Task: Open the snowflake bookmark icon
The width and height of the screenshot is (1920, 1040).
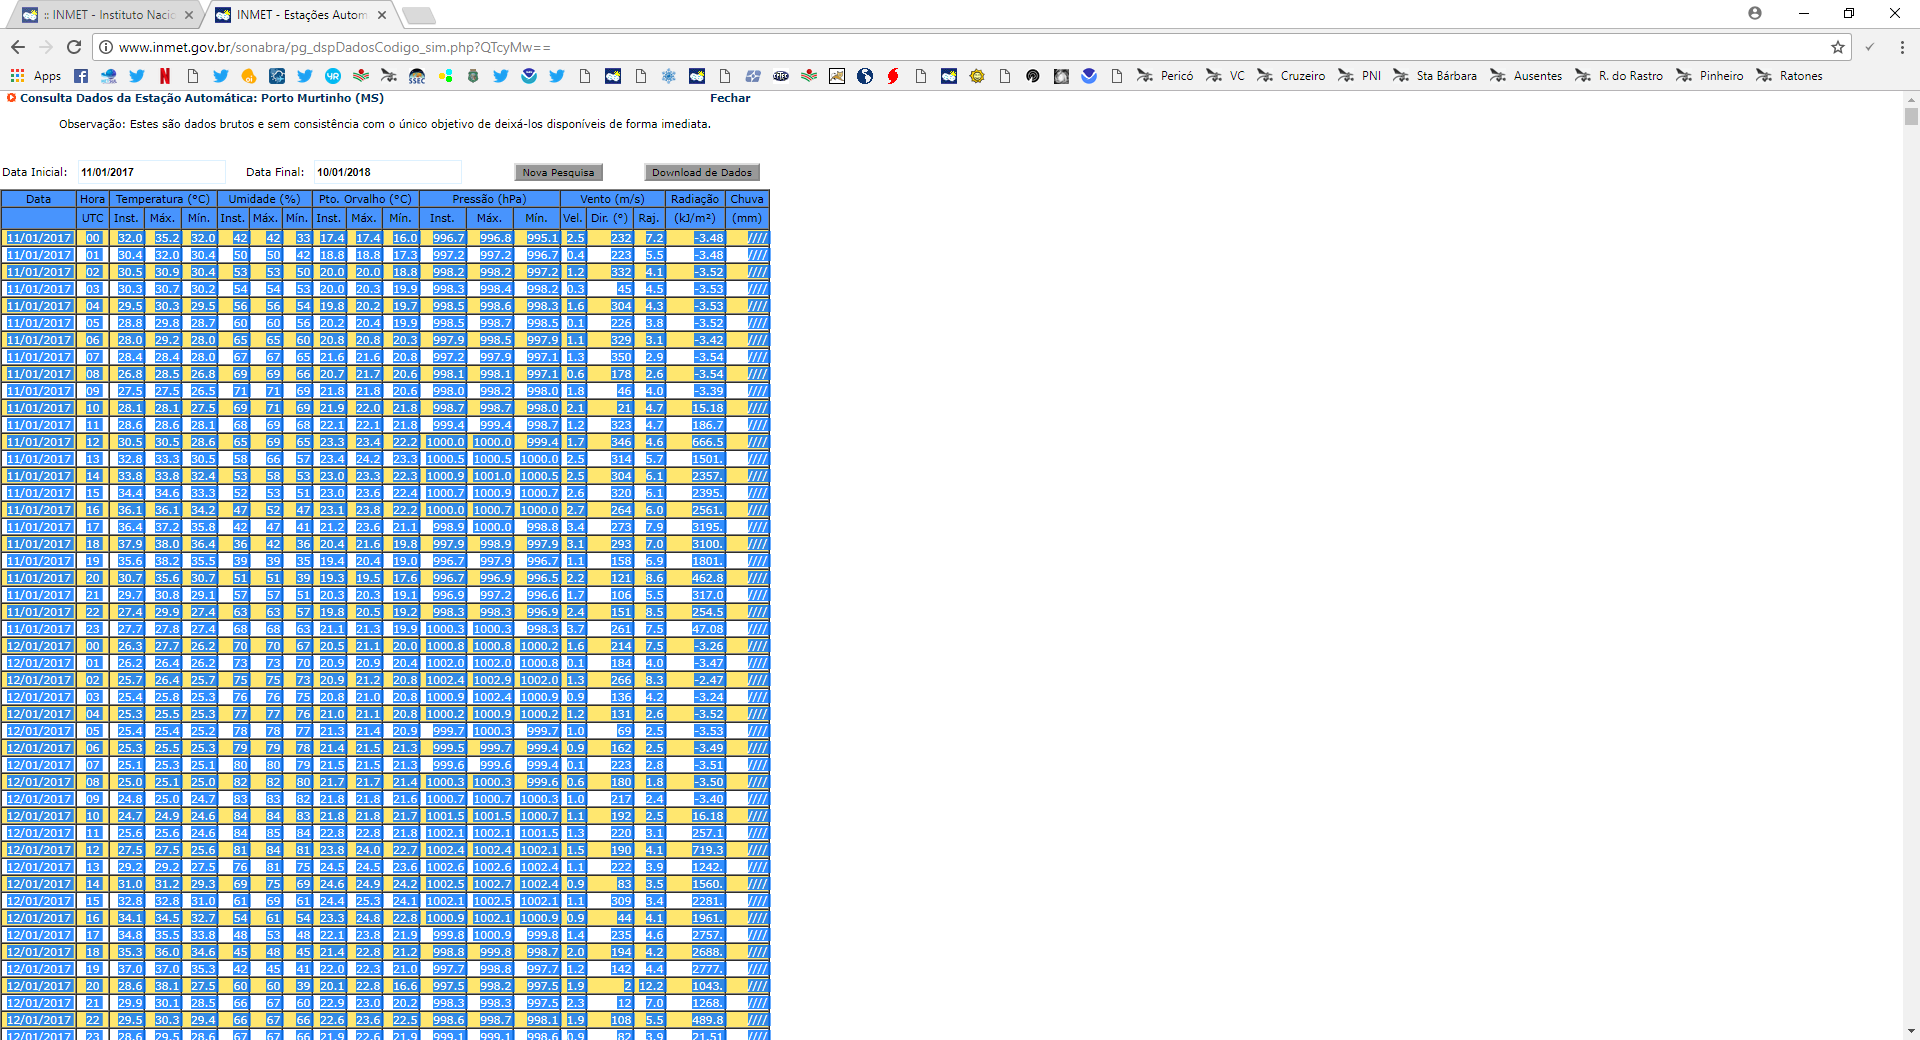Action: pos(669,76)
